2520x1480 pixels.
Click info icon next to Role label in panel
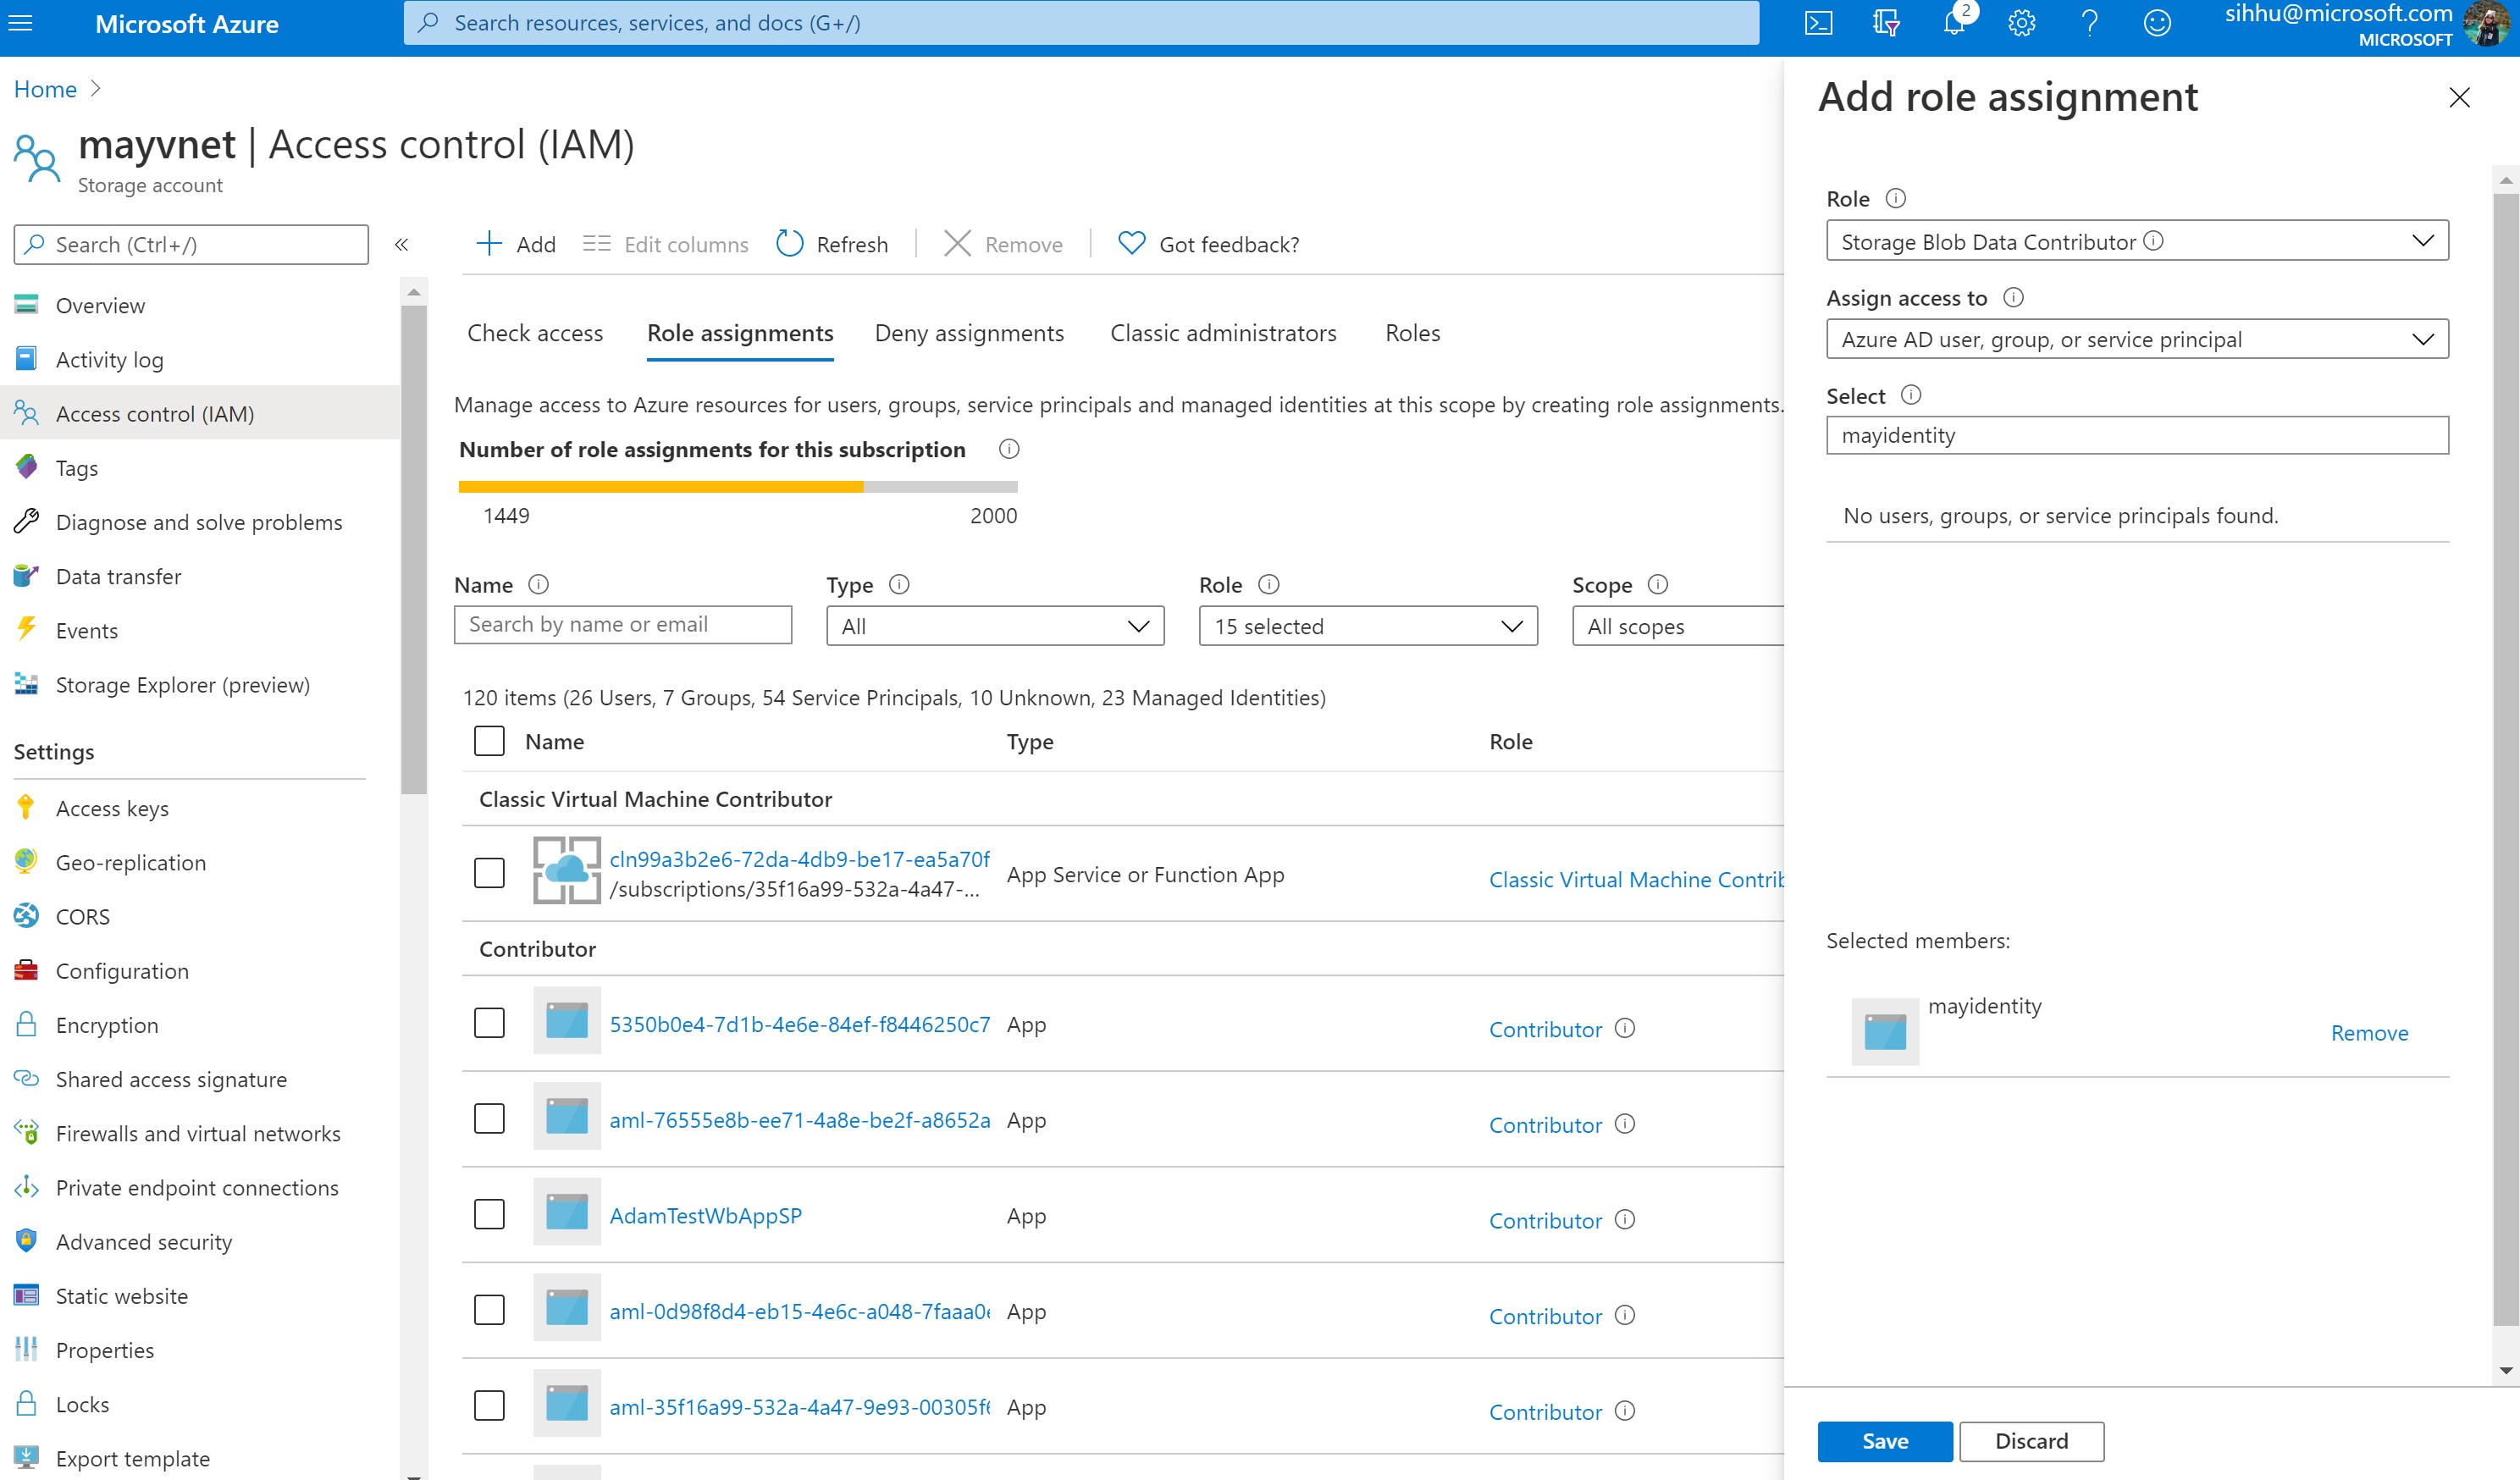click(x=1895, y=198)
